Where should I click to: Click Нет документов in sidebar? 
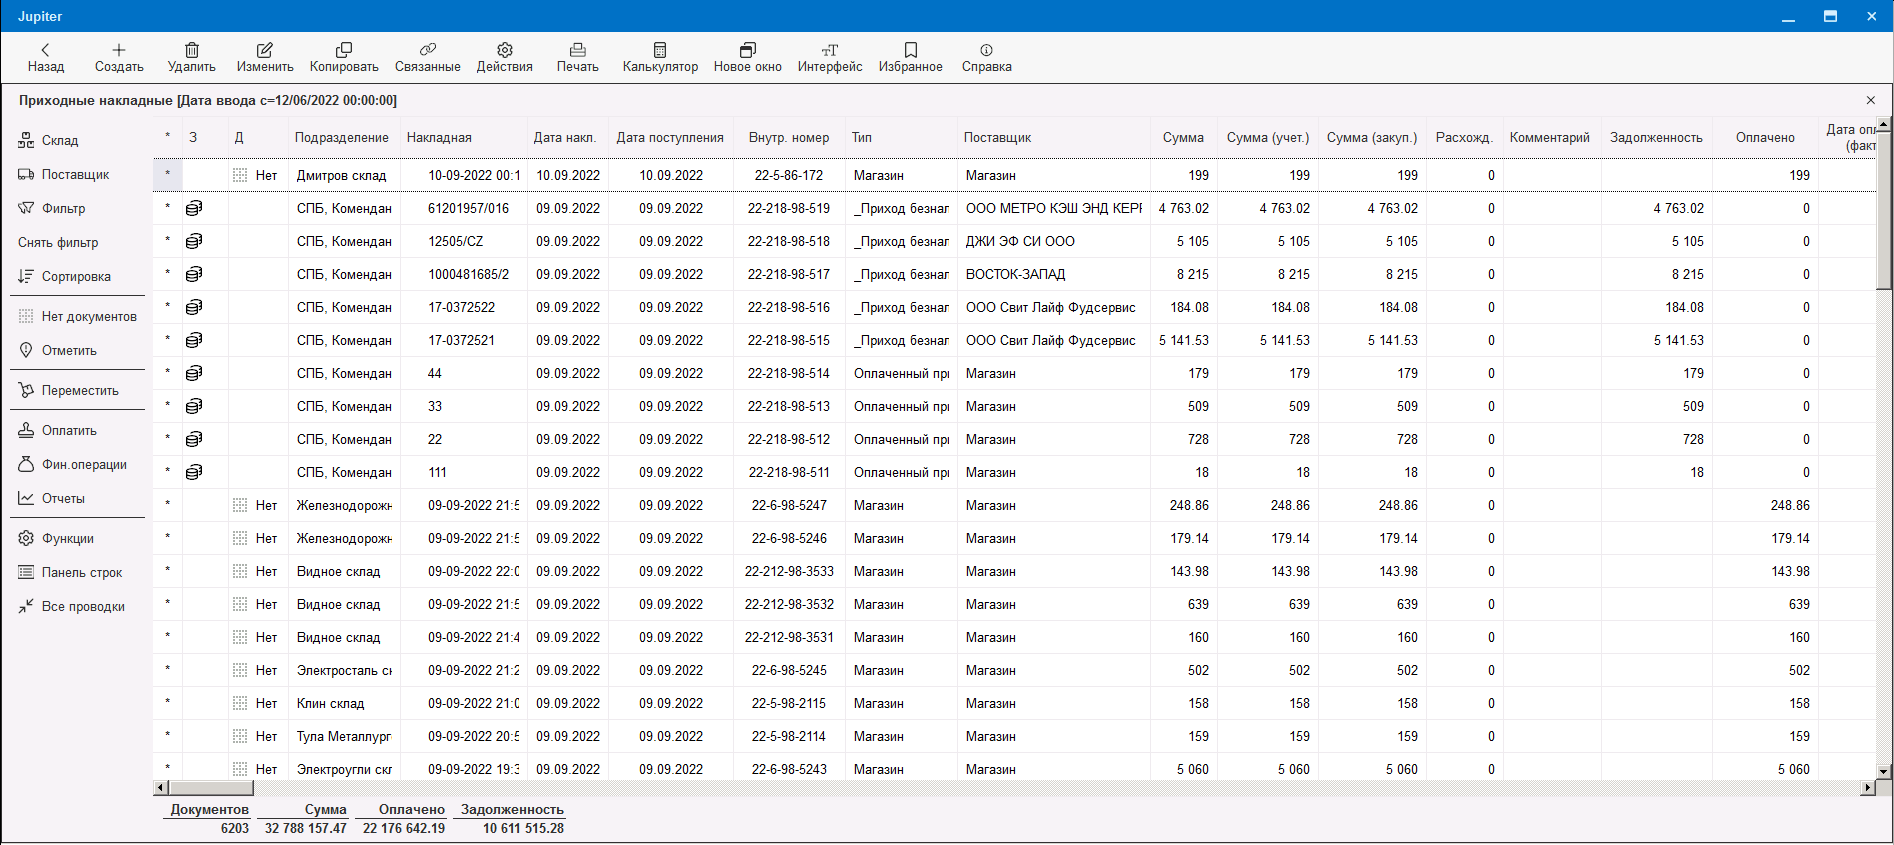[x=78, y=317]
